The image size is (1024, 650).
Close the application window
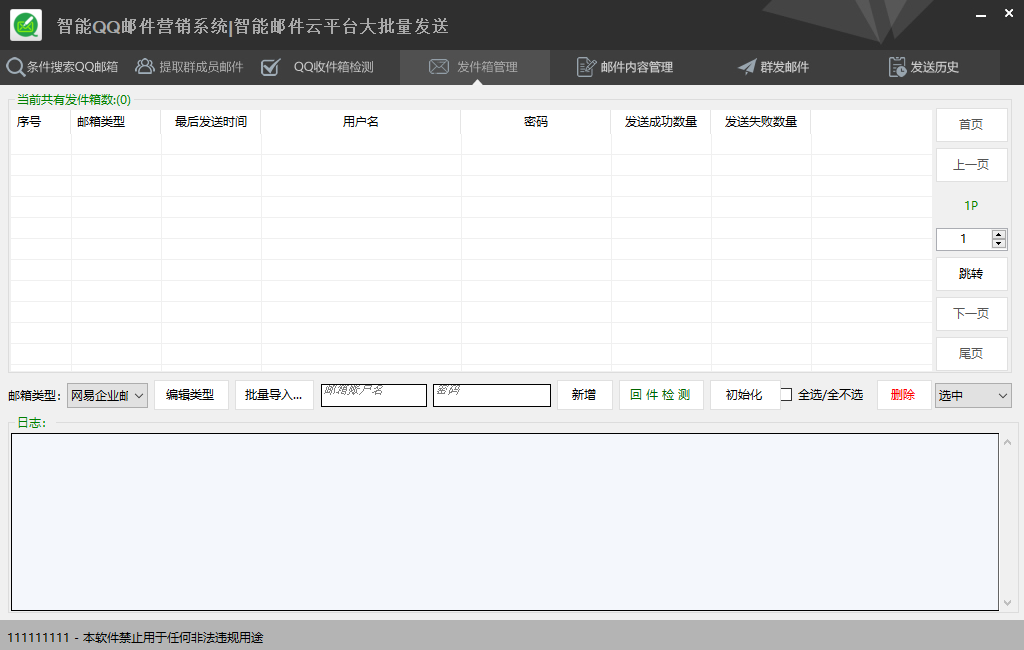(1009, 13)
